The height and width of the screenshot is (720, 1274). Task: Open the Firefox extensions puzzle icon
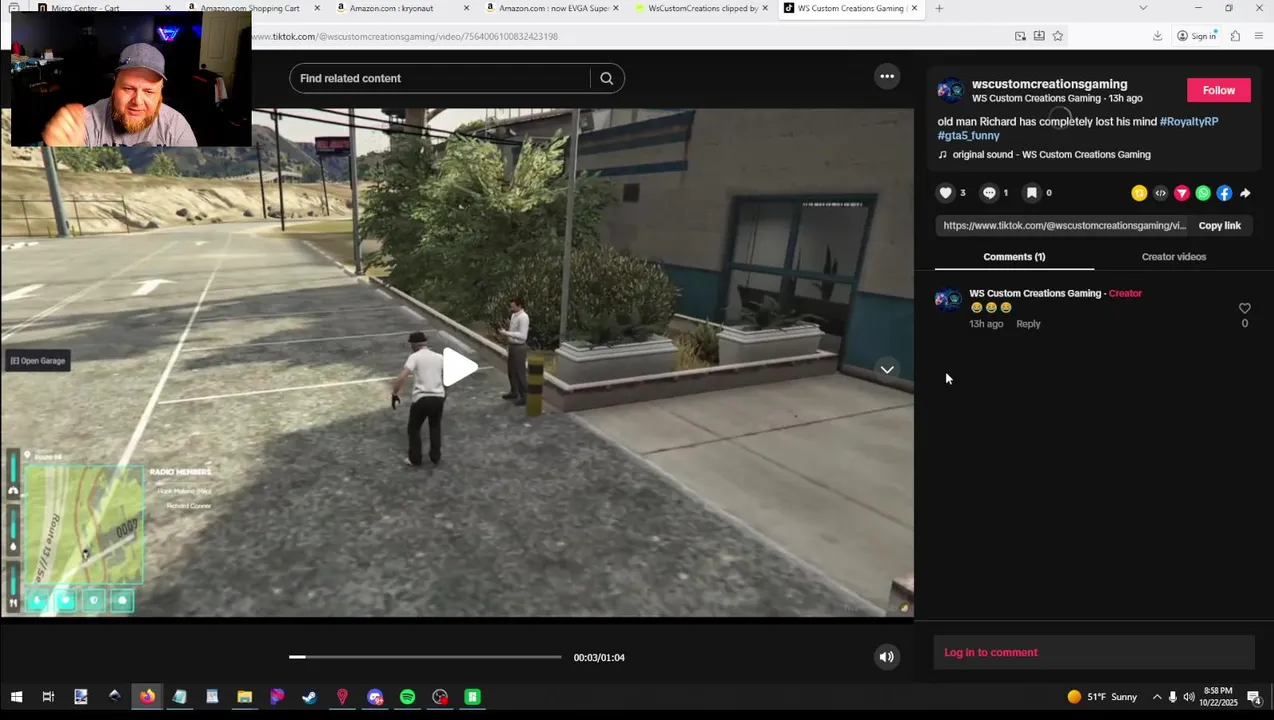click(x=1235, y=36)
